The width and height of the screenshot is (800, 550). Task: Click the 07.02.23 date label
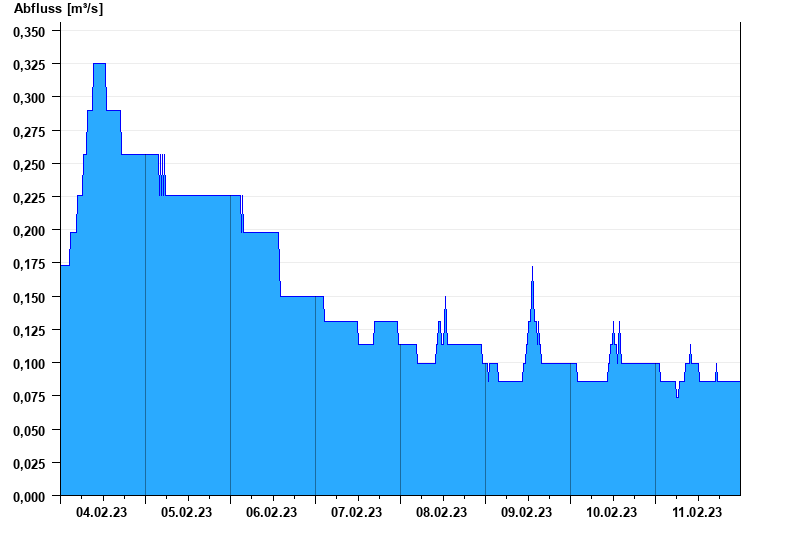click(356, 512)
